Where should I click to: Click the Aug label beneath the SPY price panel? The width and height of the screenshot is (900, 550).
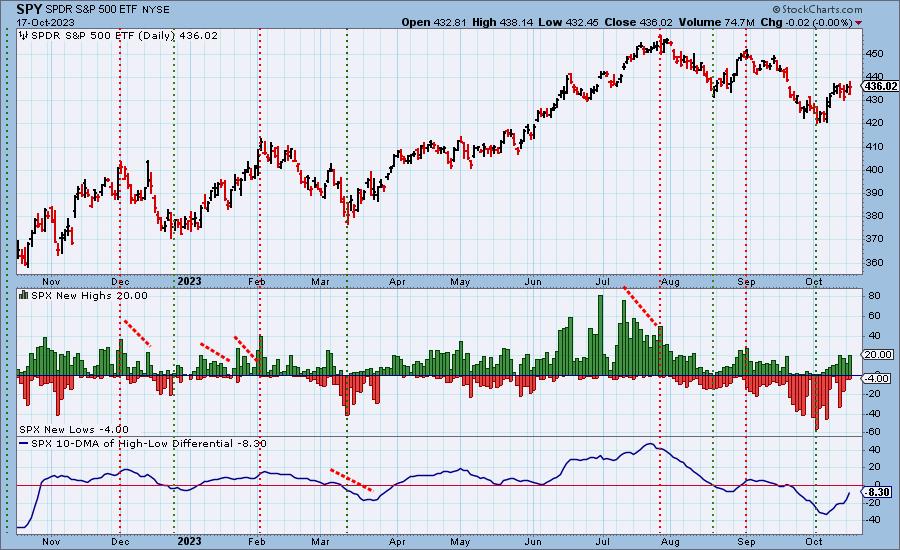pos(670,282)
